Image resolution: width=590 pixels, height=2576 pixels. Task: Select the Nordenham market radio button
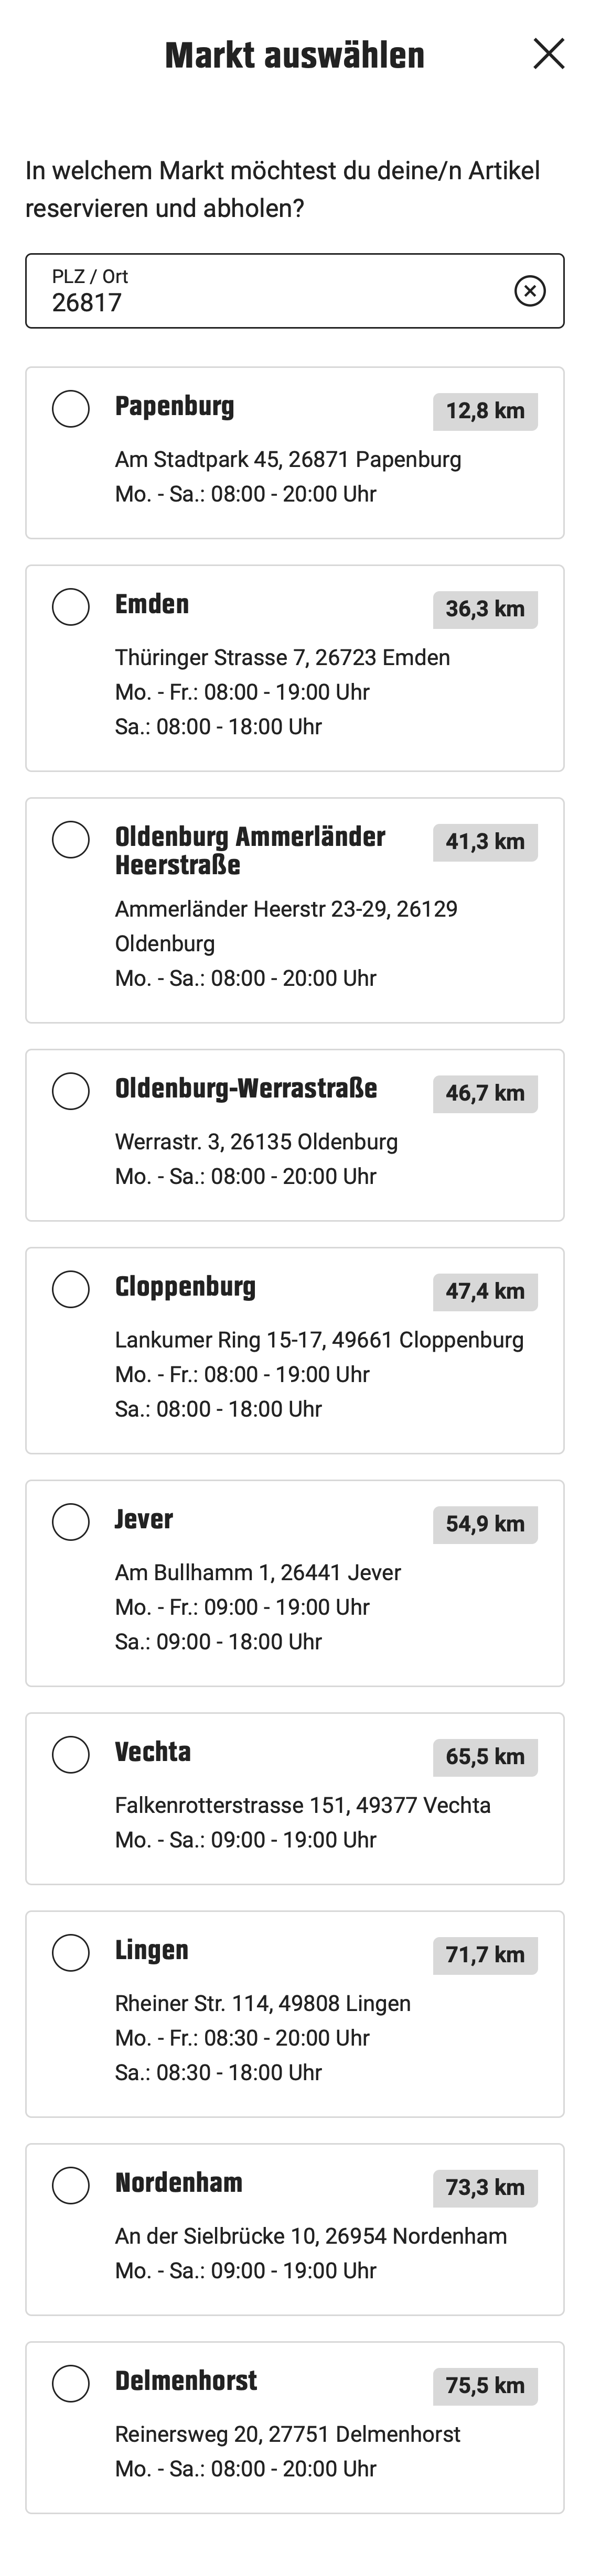pyautogui.click(x=71, y=2185)
